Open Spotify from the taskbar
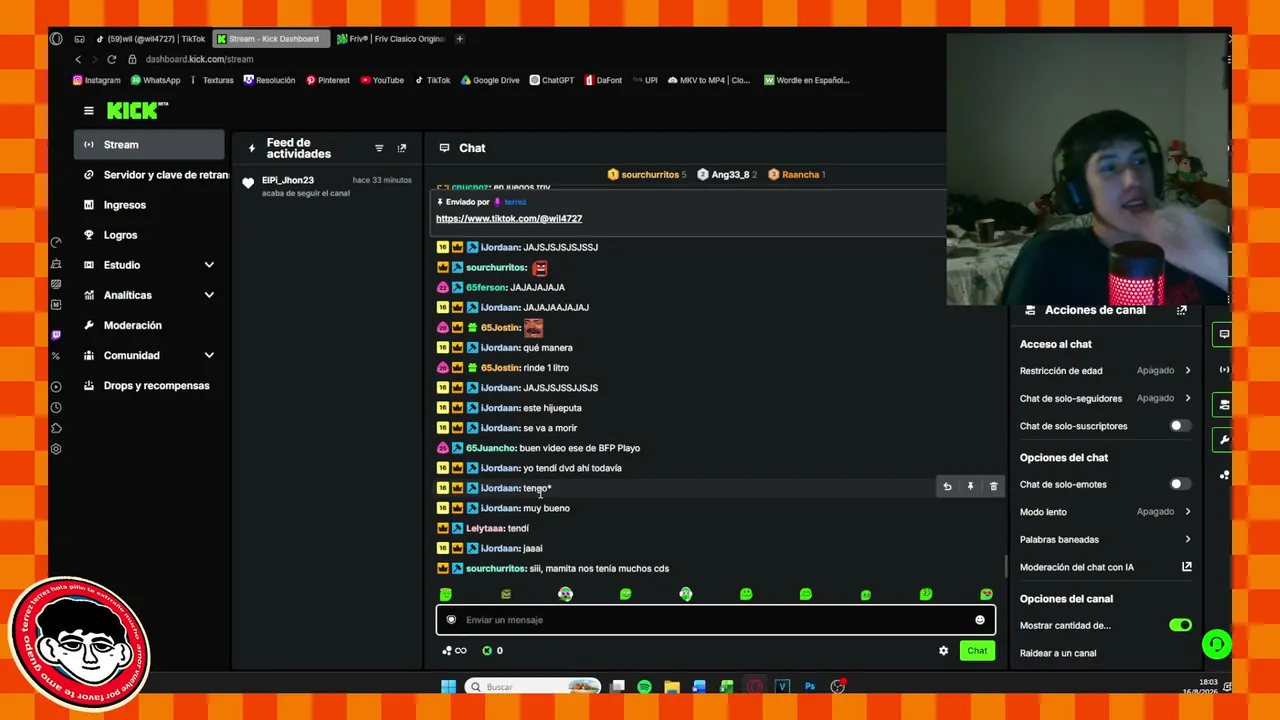This screenshot has width=1280, height=720. pyautogui.click(x=645, y=687)
